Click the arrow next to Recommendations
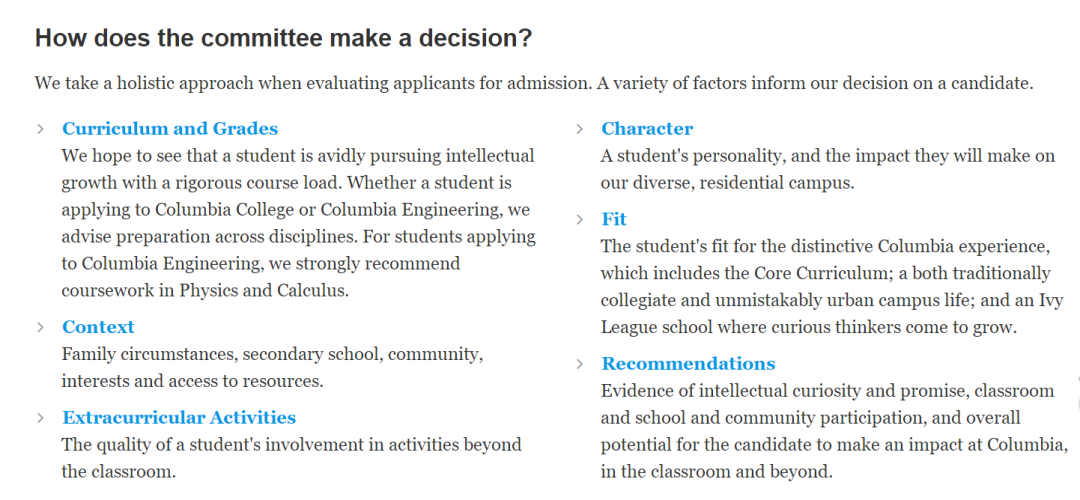Screen dimensions: 1080x500 579,363
